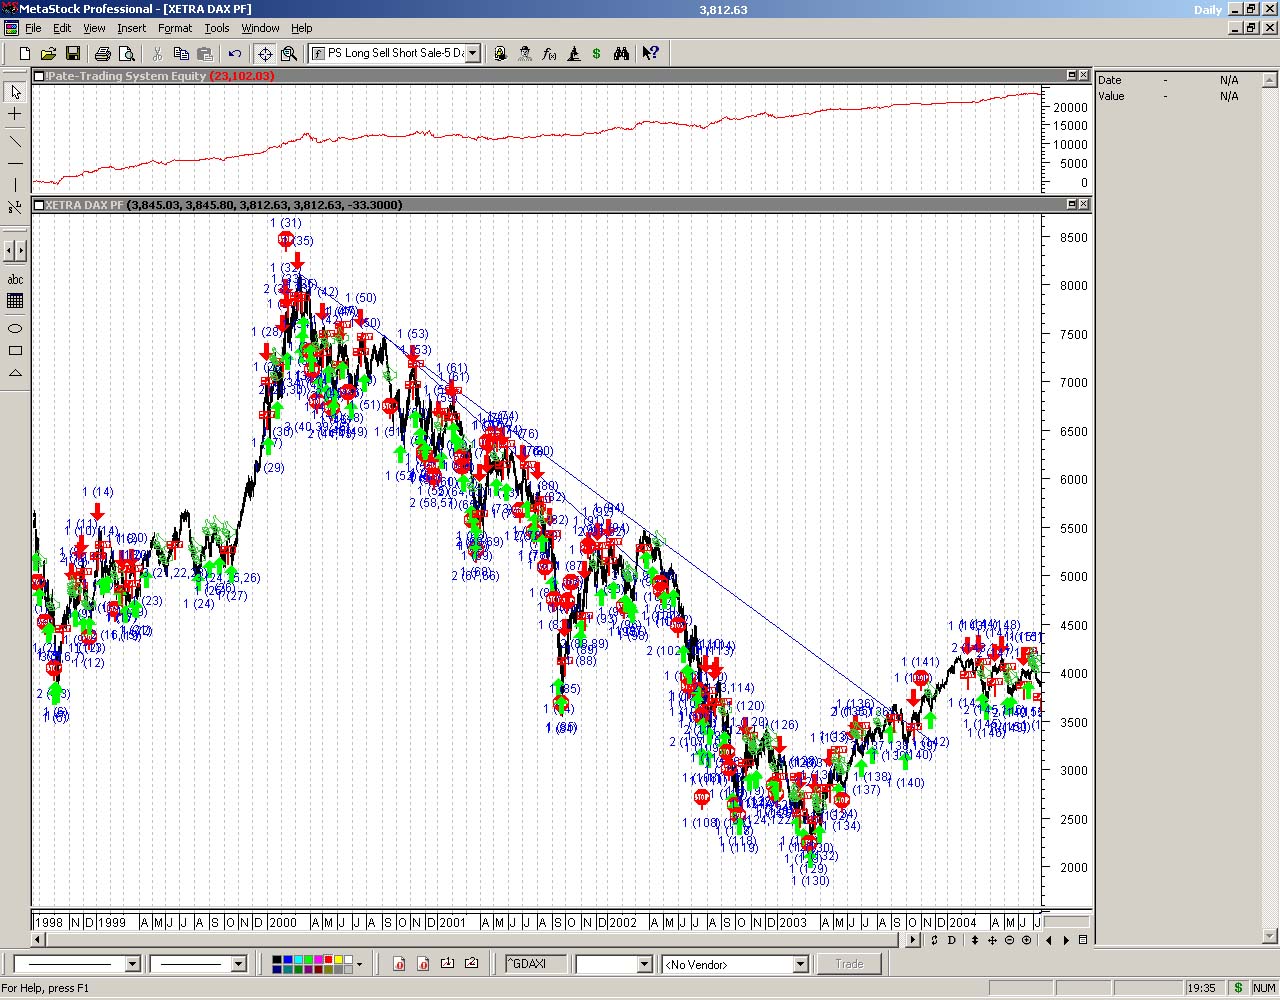Open the Tools menu
The height and width of the screenshot is (1000, 1280).
tap(217, 28)
